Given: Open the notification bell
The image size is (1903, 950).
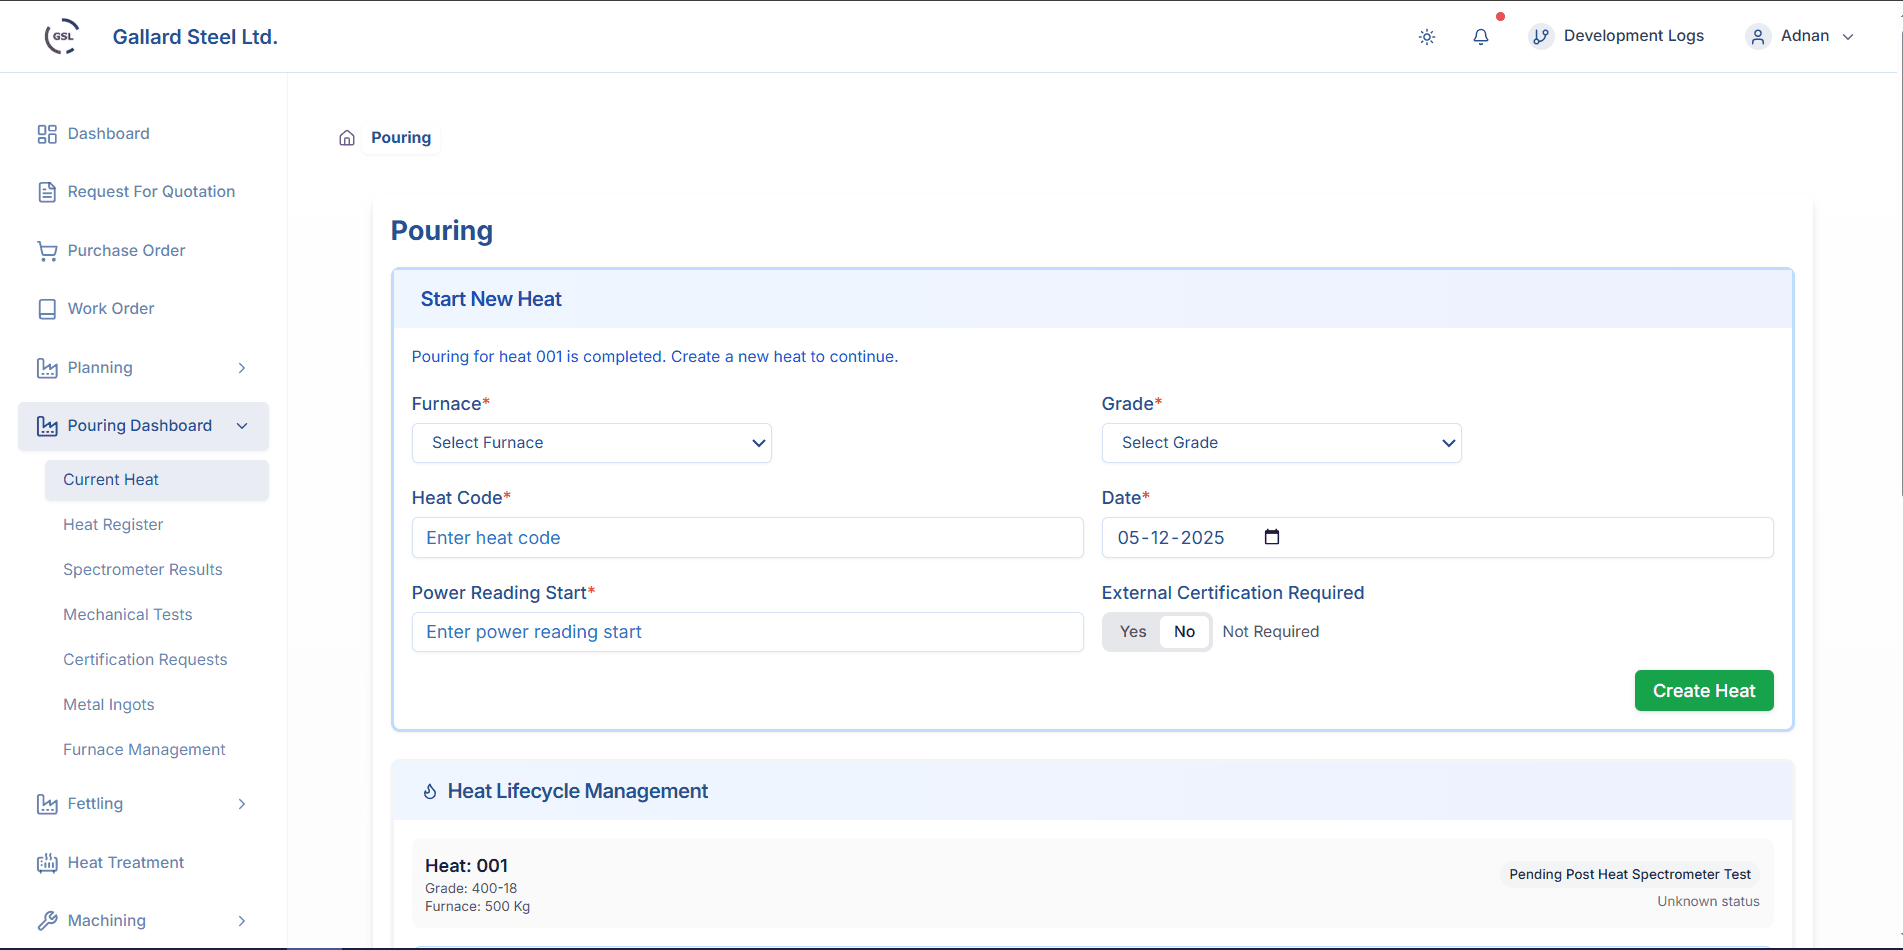Looking at the screenshot, I should click(1481, 36).
